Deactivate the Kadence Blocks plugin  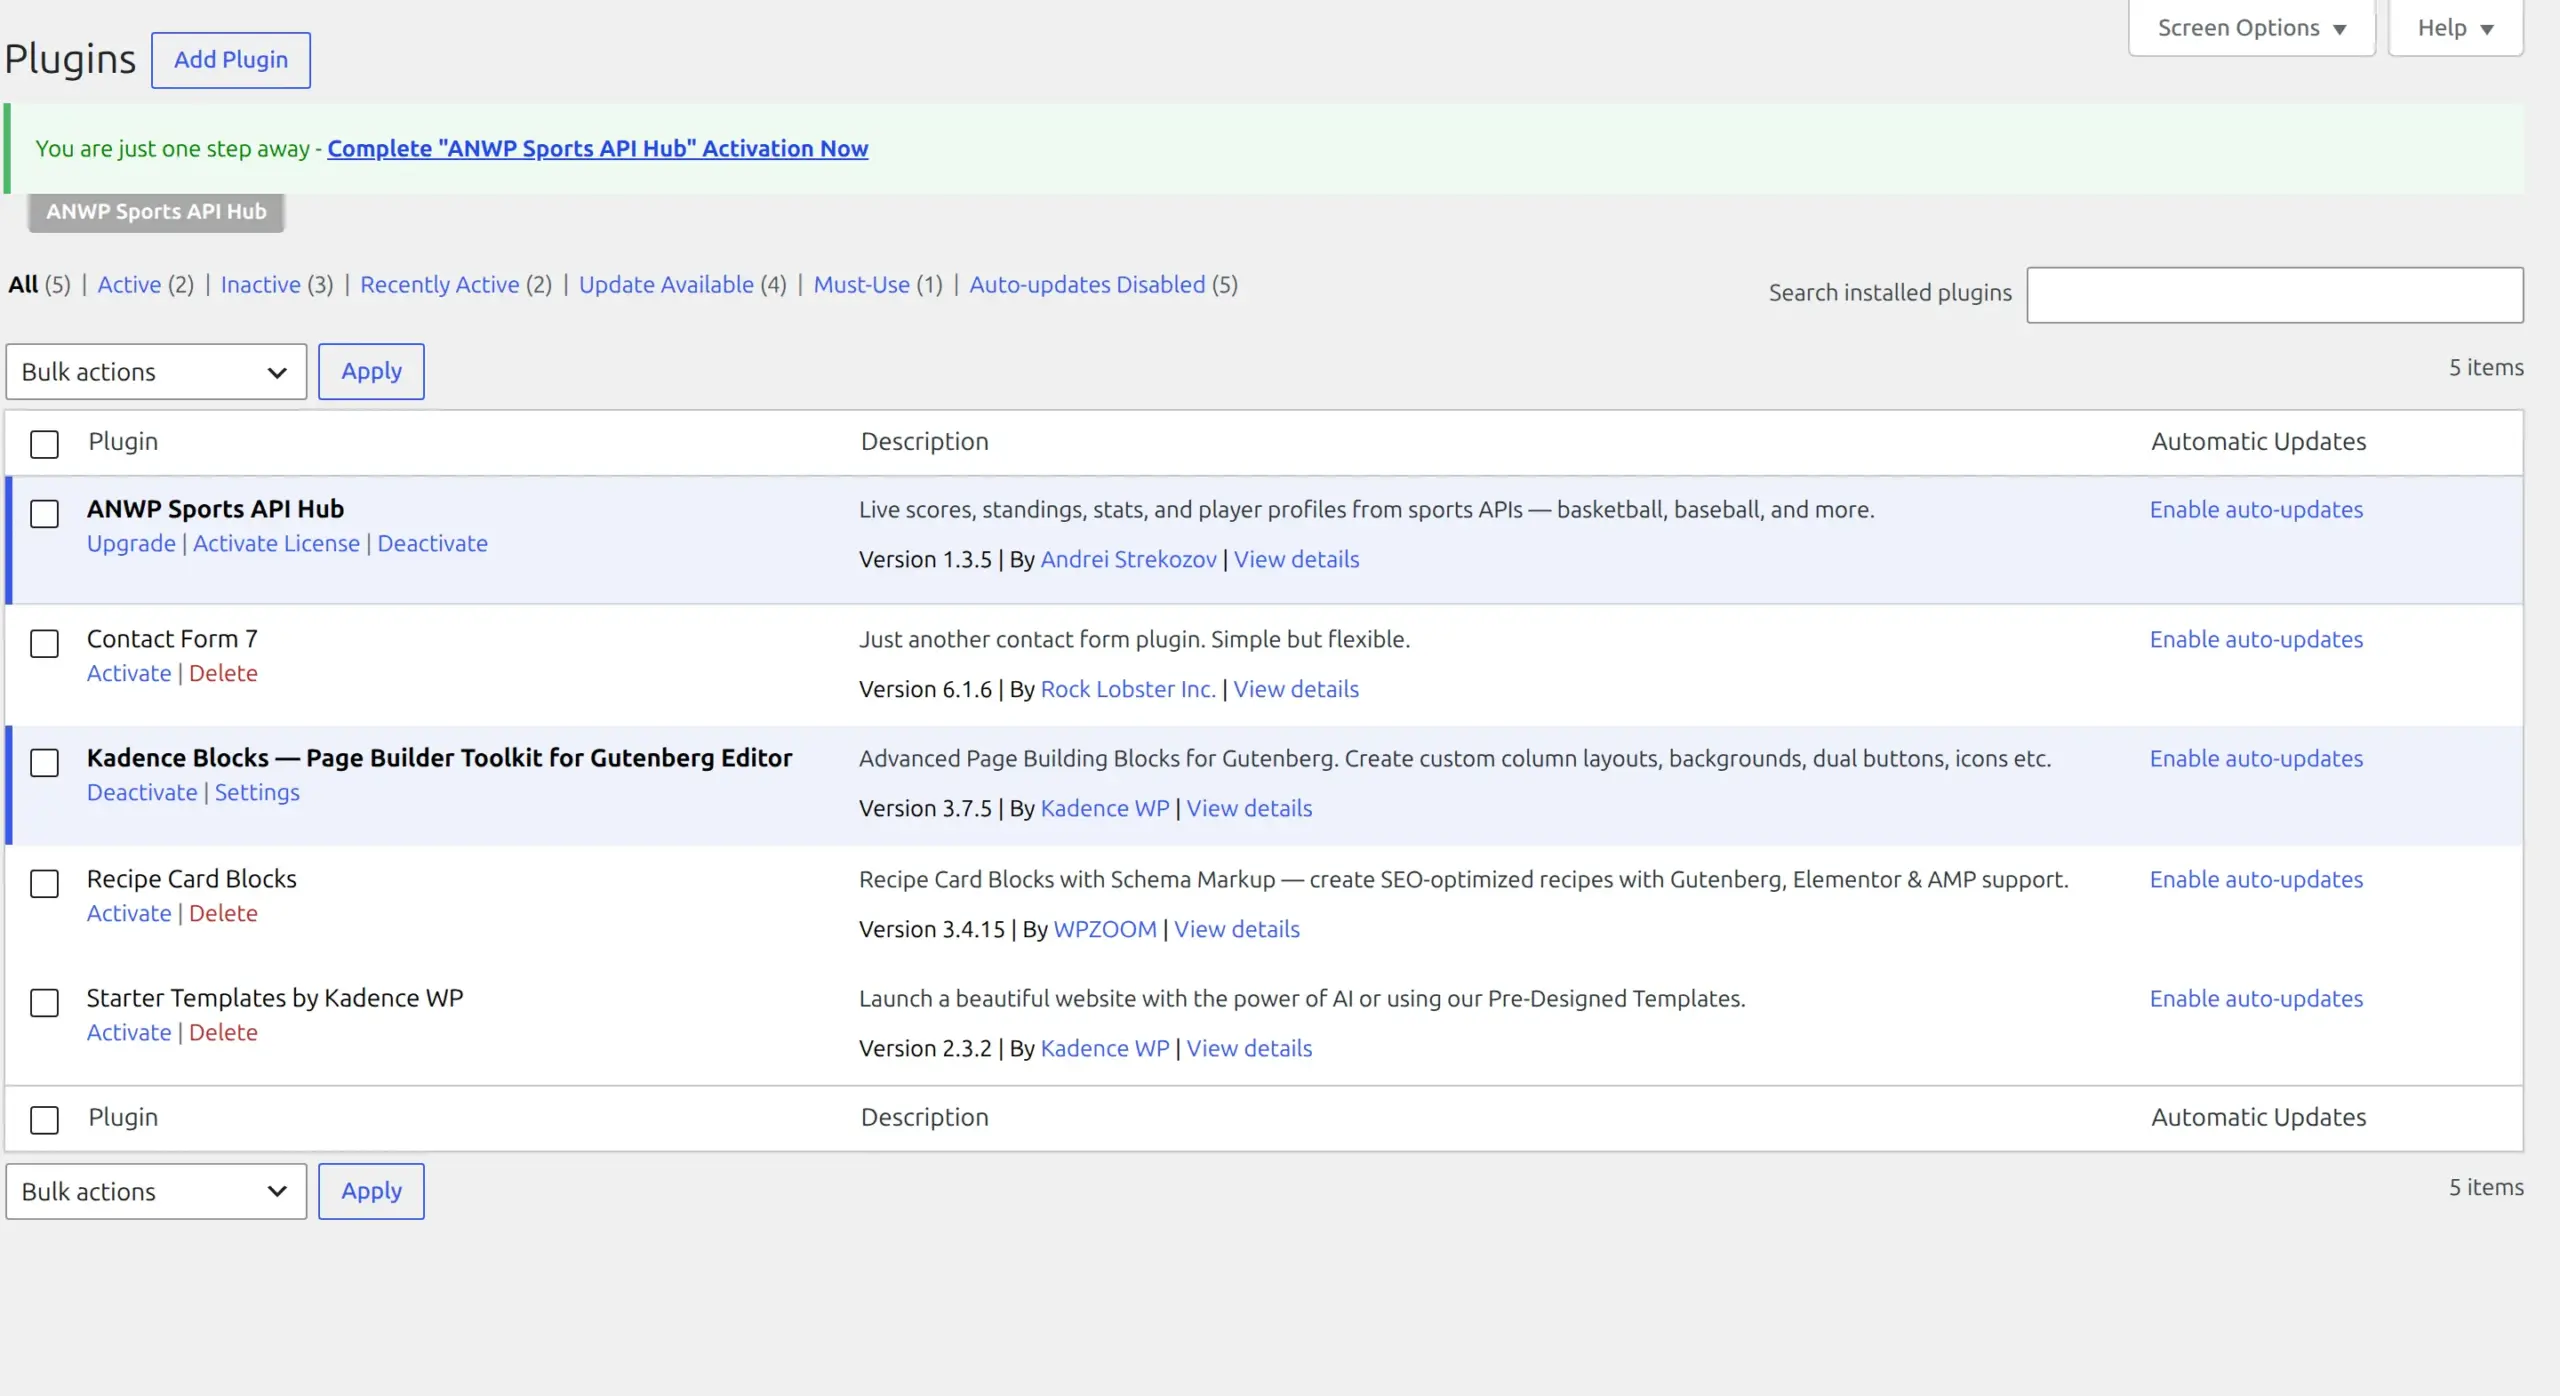tap(142, 792)
